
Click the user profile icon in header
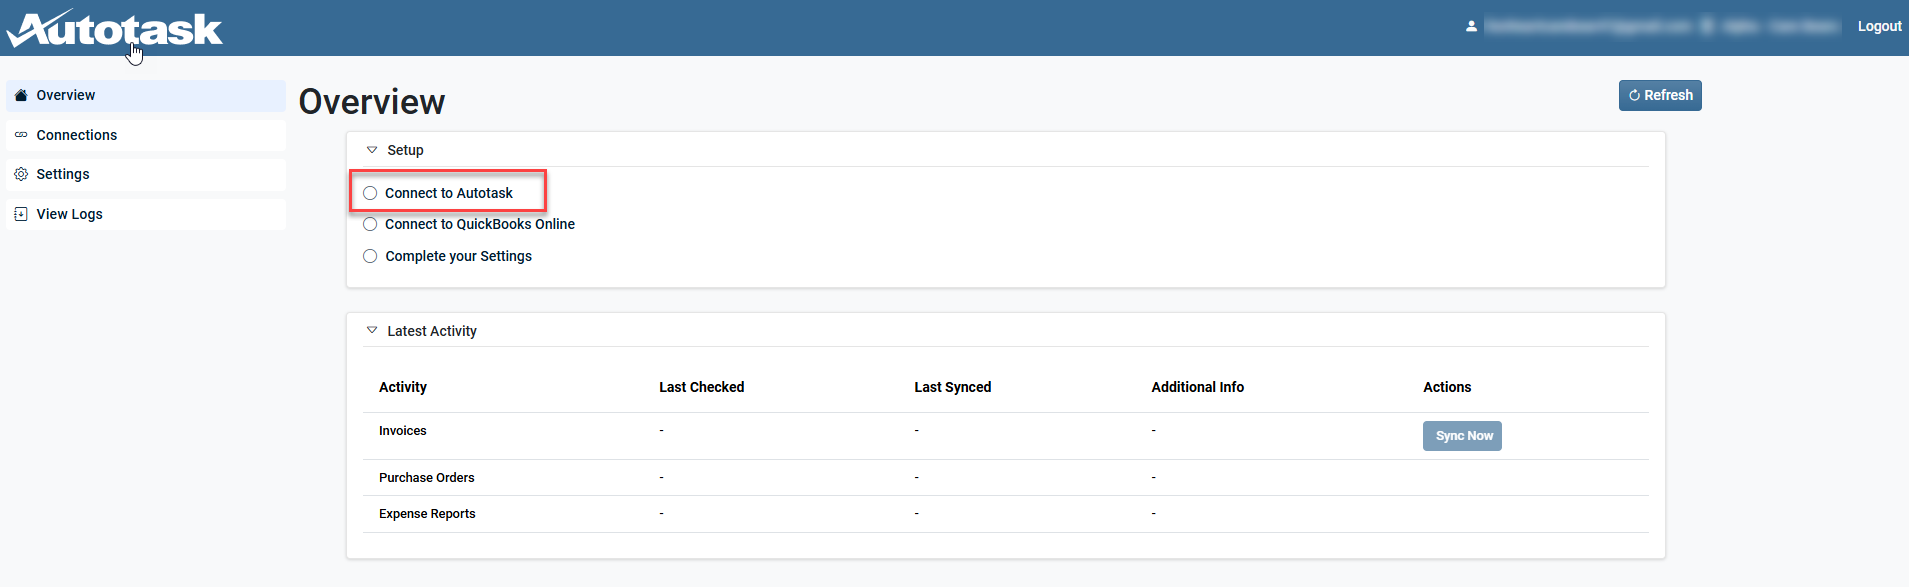coord(1471,26)
